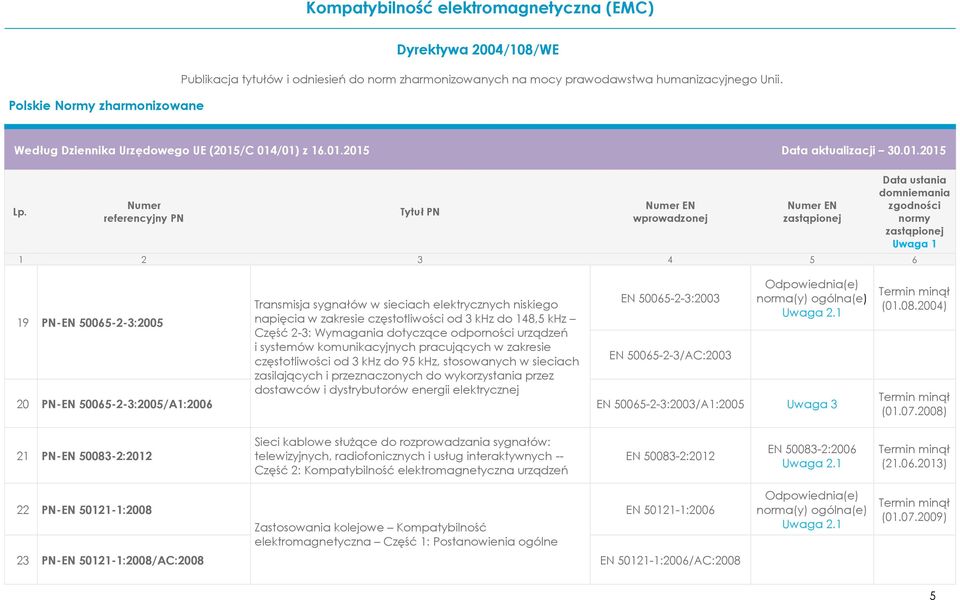Viewport: 960px width, 600px height.
Task: Click the Tytuł PN column header
Action: [420, 212]
